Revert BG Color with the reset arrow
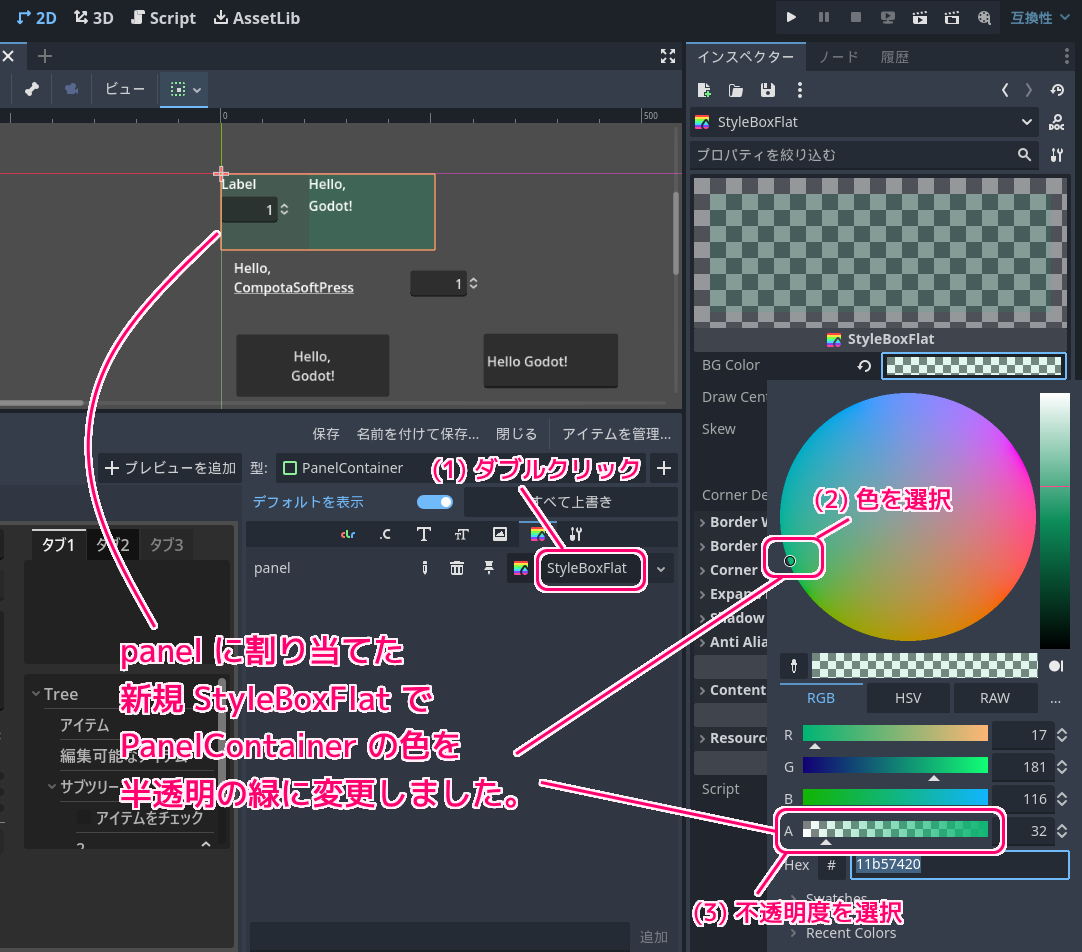Viewport: 1082px width, 952px height. [864, 366]
